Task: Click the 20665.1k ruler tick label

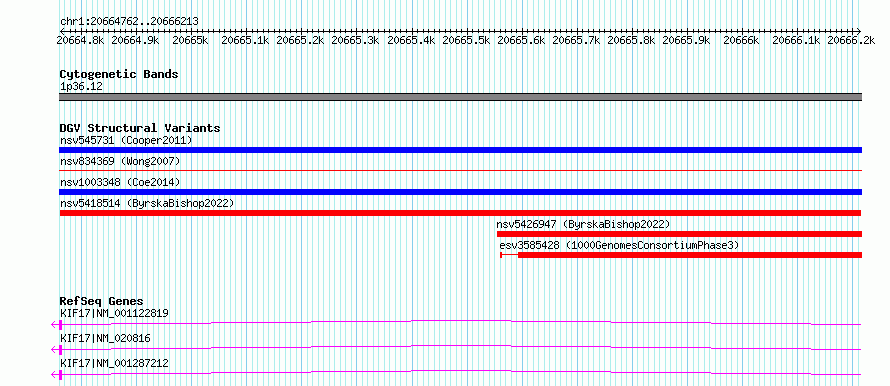Action: click(245, 40)
